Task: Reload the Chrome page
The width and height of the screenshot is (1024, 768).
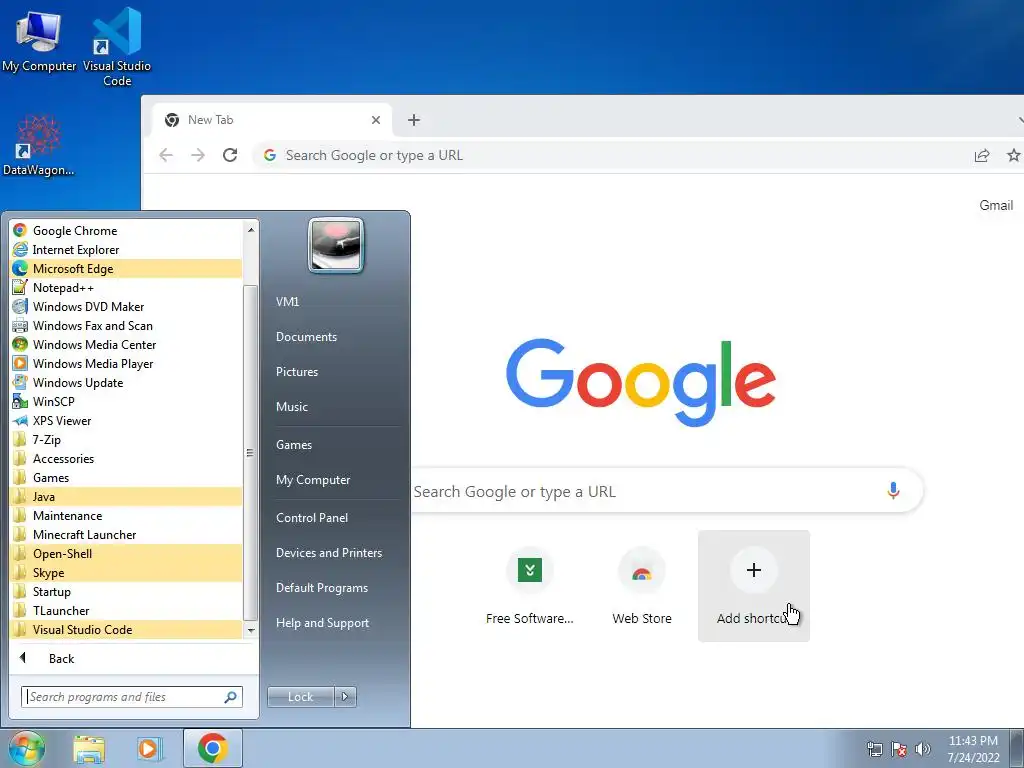Action: [230, 155]
